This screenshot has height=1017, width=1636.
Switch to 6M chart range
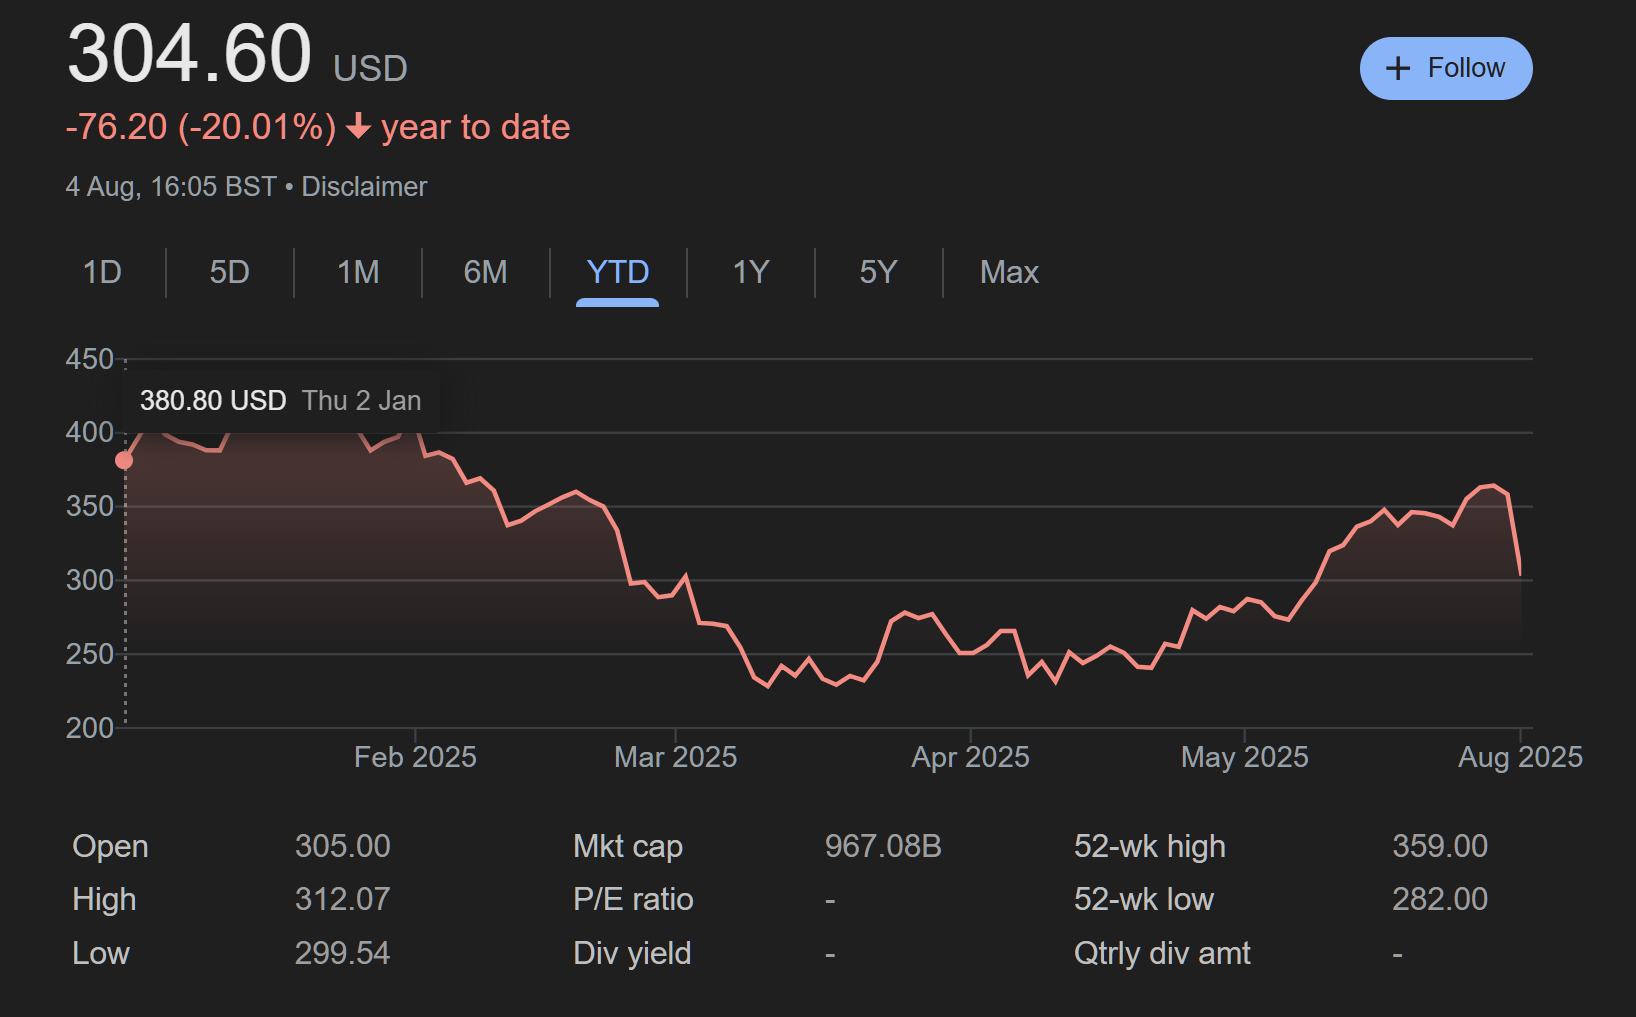[485, 272]
